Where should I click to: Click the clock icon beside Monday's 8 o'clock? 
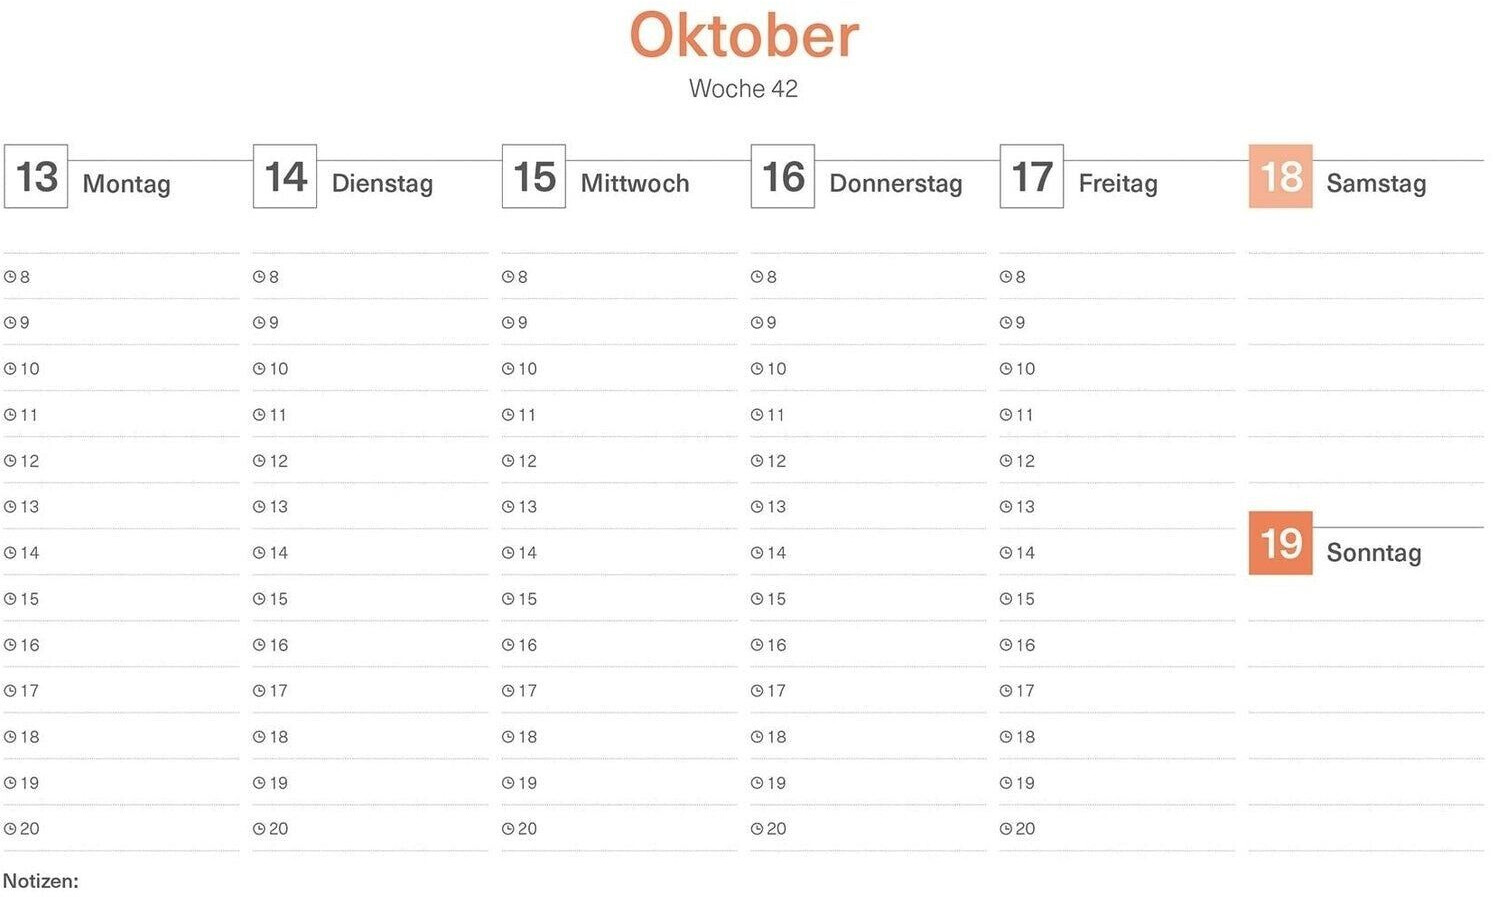point(10,277)
